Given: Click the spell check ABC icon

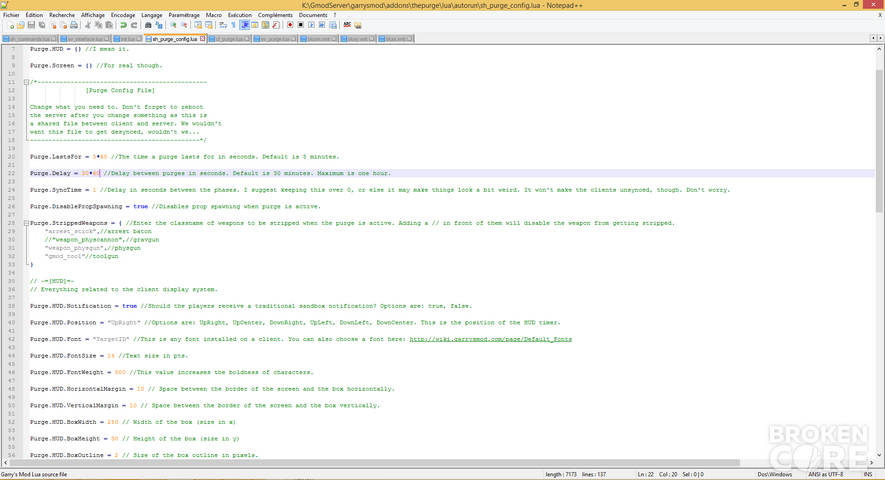Looking at the screenshot, I should (x=347, y=25).
